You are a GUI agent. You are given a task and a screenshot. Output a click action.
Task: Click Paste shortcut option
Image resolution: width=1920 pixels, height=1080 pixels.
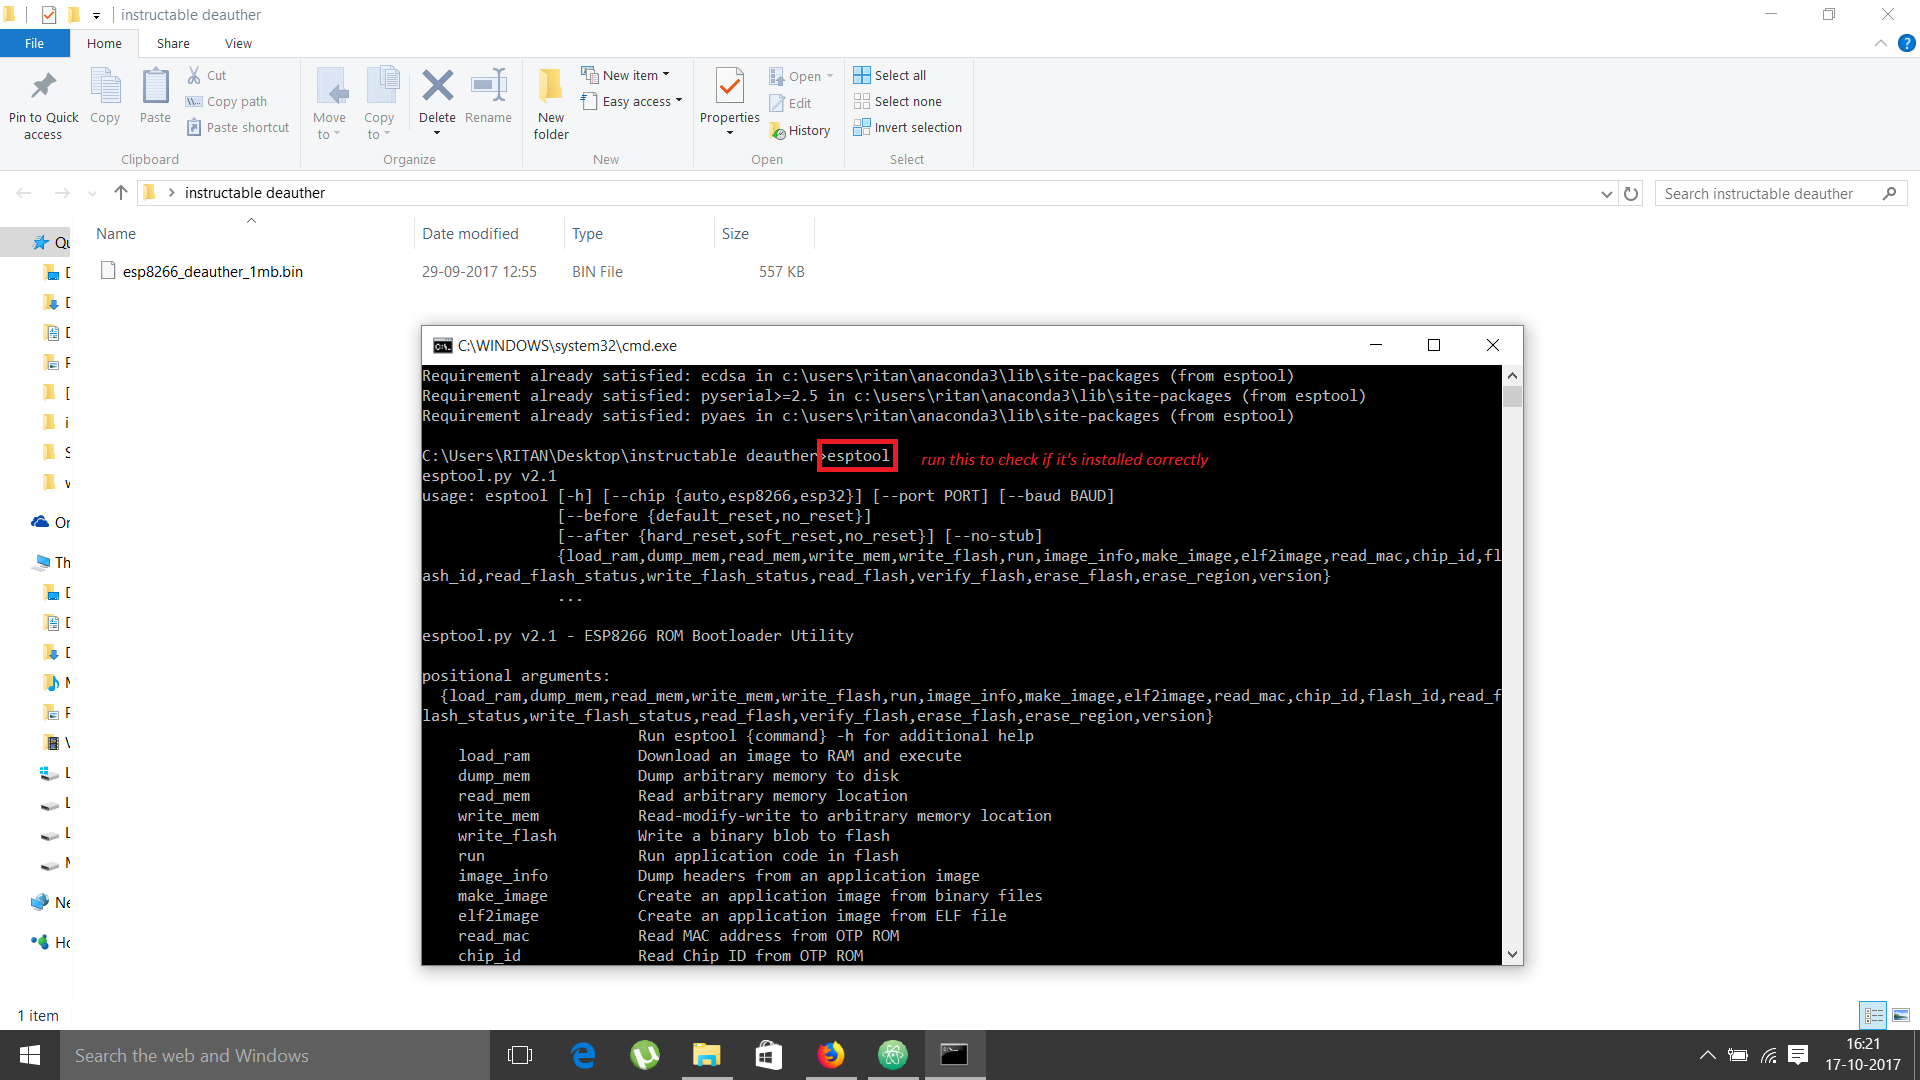(x=238, y=127)
